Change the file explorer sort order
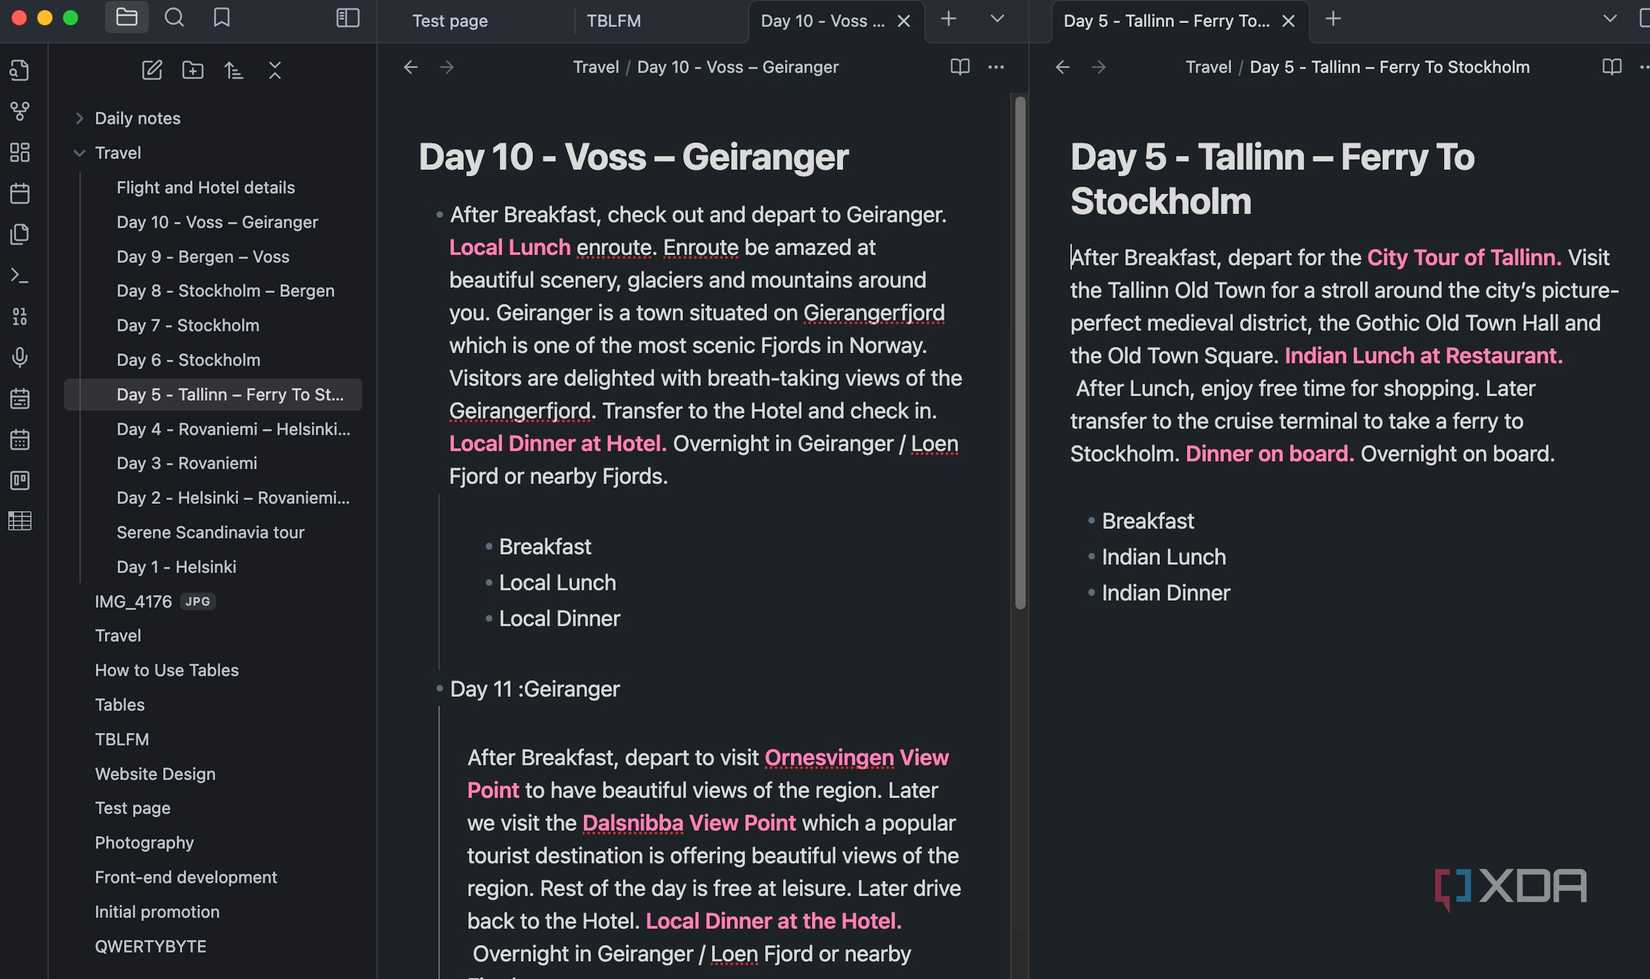This screenshot has width=1650, height=979. coord(233,70)
